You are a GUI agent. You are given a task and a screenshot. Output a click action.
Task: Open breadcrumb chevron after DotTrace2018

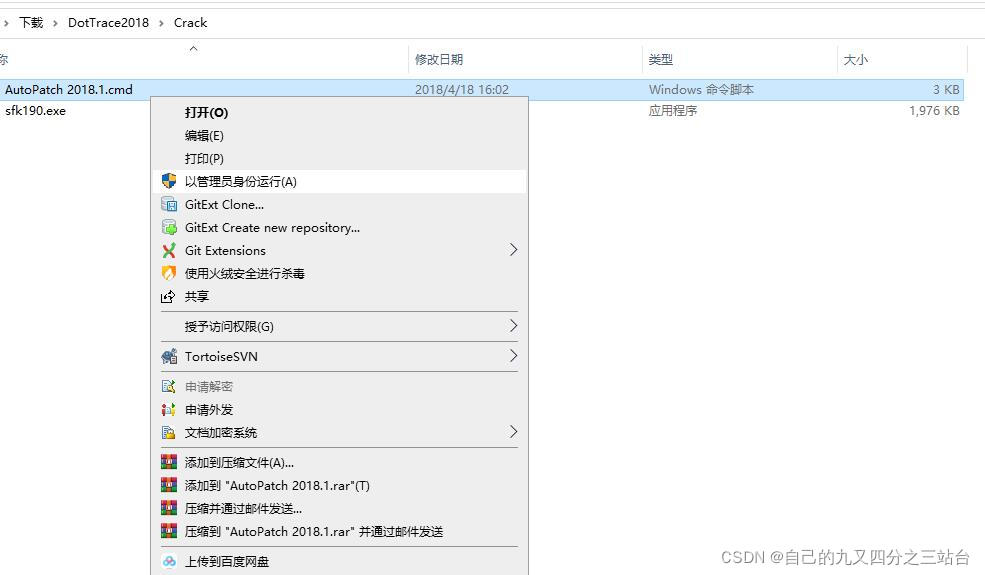coord(161,23)
